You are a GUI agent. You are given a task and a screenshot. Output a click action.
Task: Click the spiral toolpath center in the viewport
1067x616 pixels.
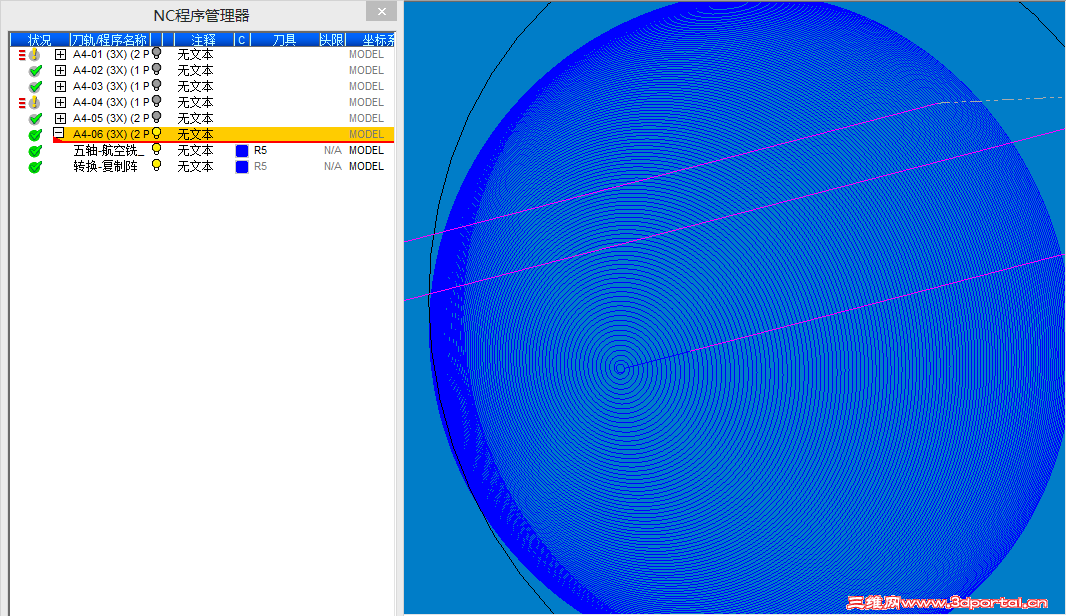pos(620,368)
